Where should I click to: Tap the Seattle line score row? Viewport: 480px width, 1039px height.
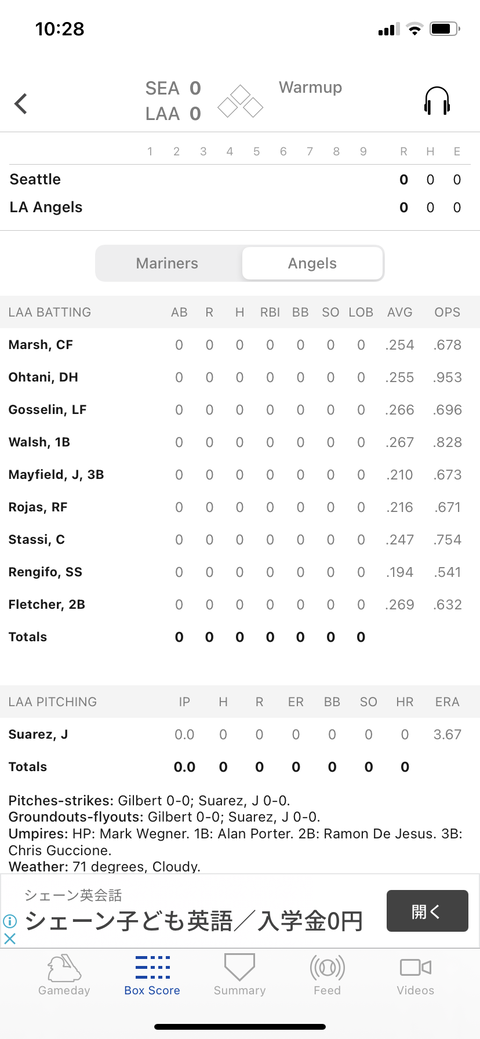pos(240,180)
